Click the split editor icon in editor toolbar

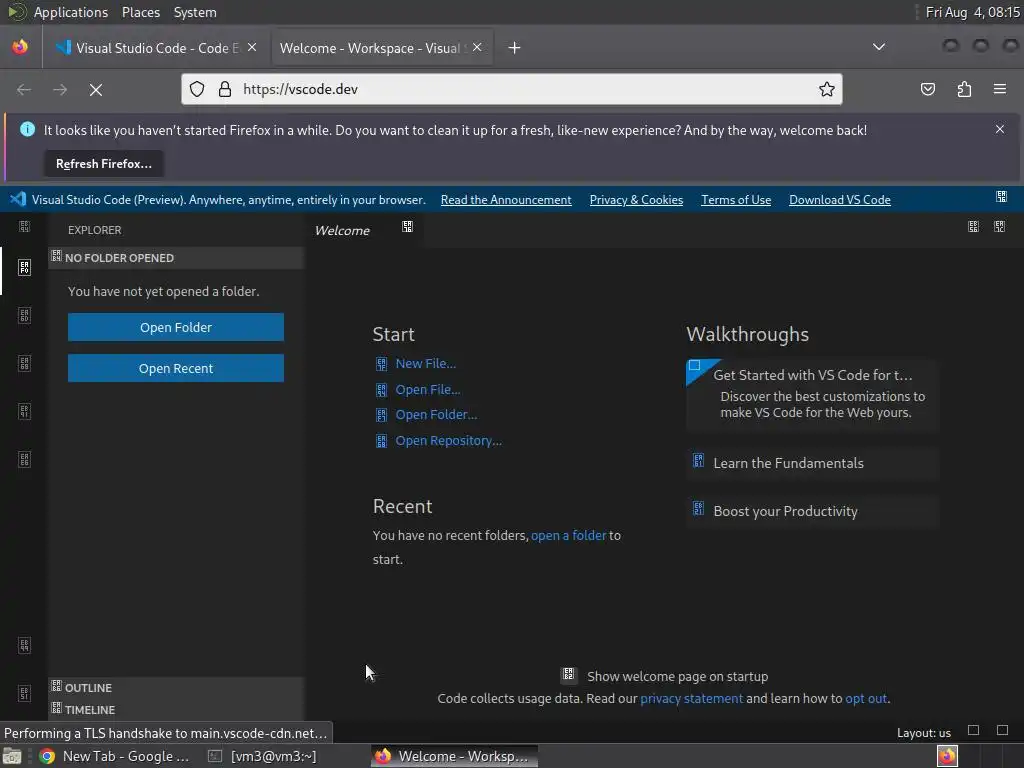[973, 227]
